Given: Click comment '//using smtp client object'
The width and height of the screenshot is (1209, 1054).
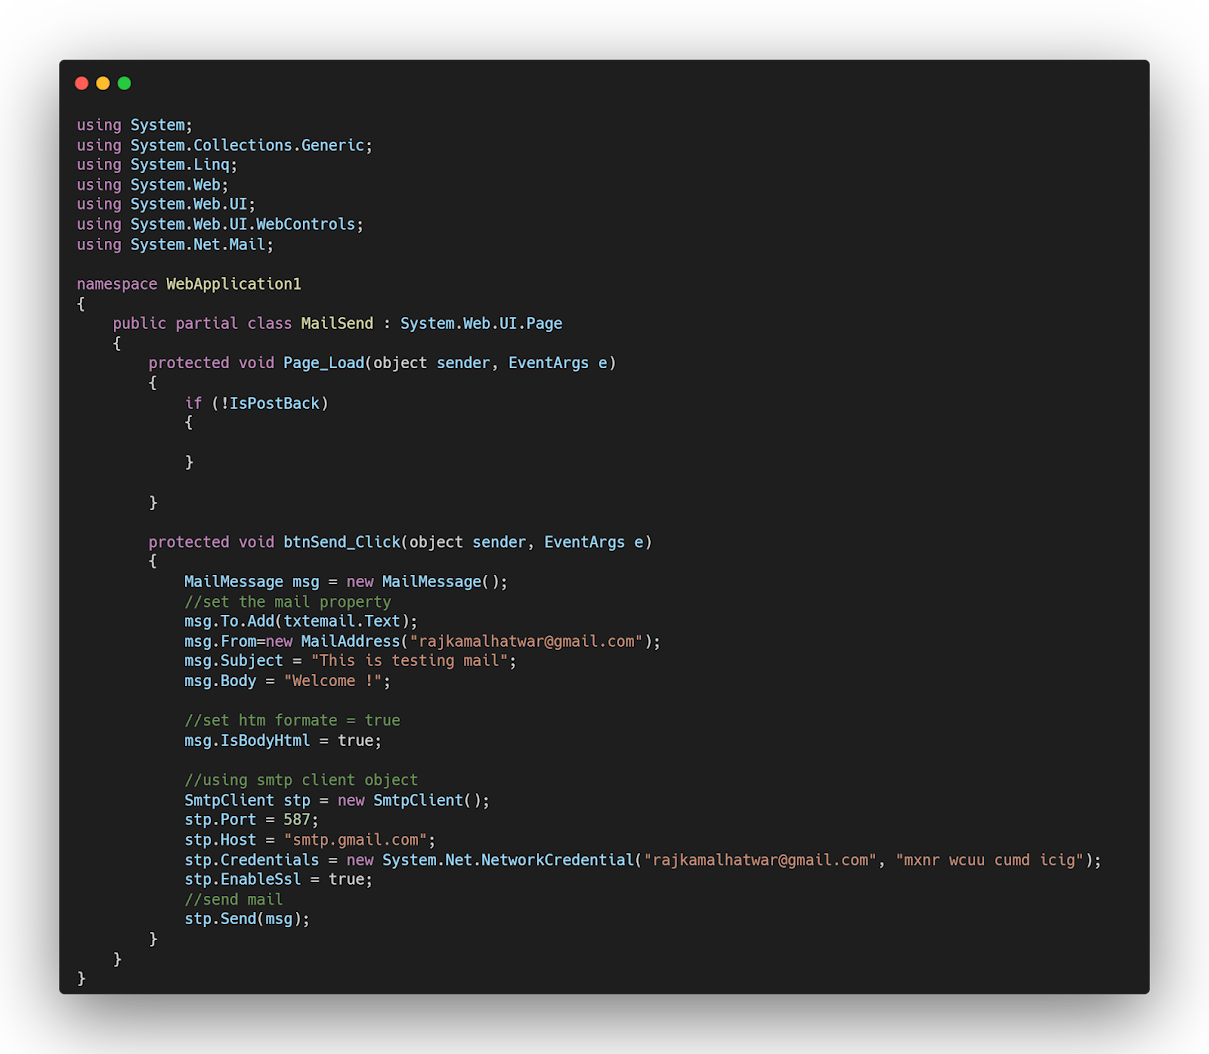Looking at the screenshot, I should (301, 780).
